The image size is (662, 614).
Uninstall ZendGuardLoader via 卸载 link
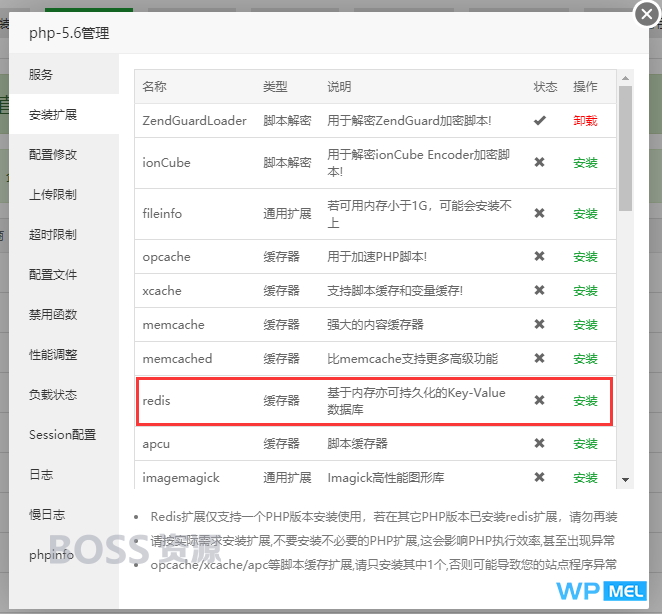click(585, 121)
